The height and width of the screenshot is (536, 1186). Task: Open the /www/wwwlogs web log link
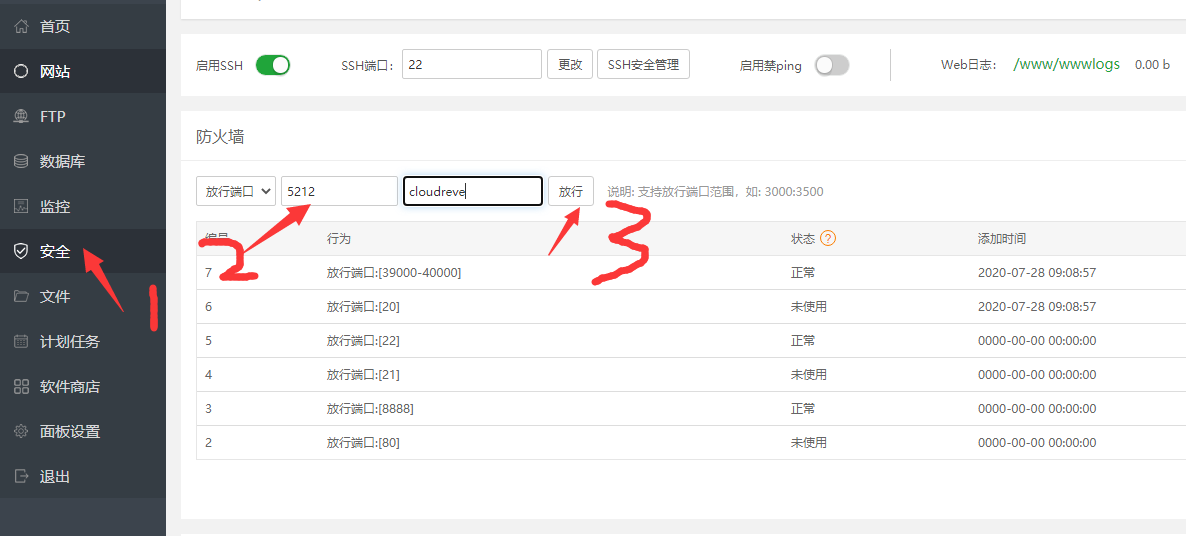click(x=1066, y=65)
